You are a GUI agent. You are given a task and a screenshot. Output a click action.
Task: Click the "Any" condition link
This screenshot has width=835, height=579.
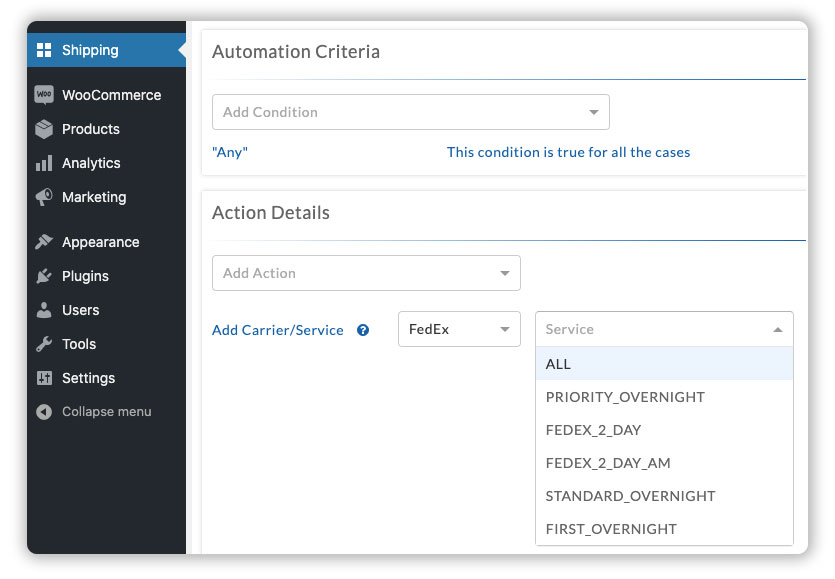pyautogui.click(x=230, y=152)
